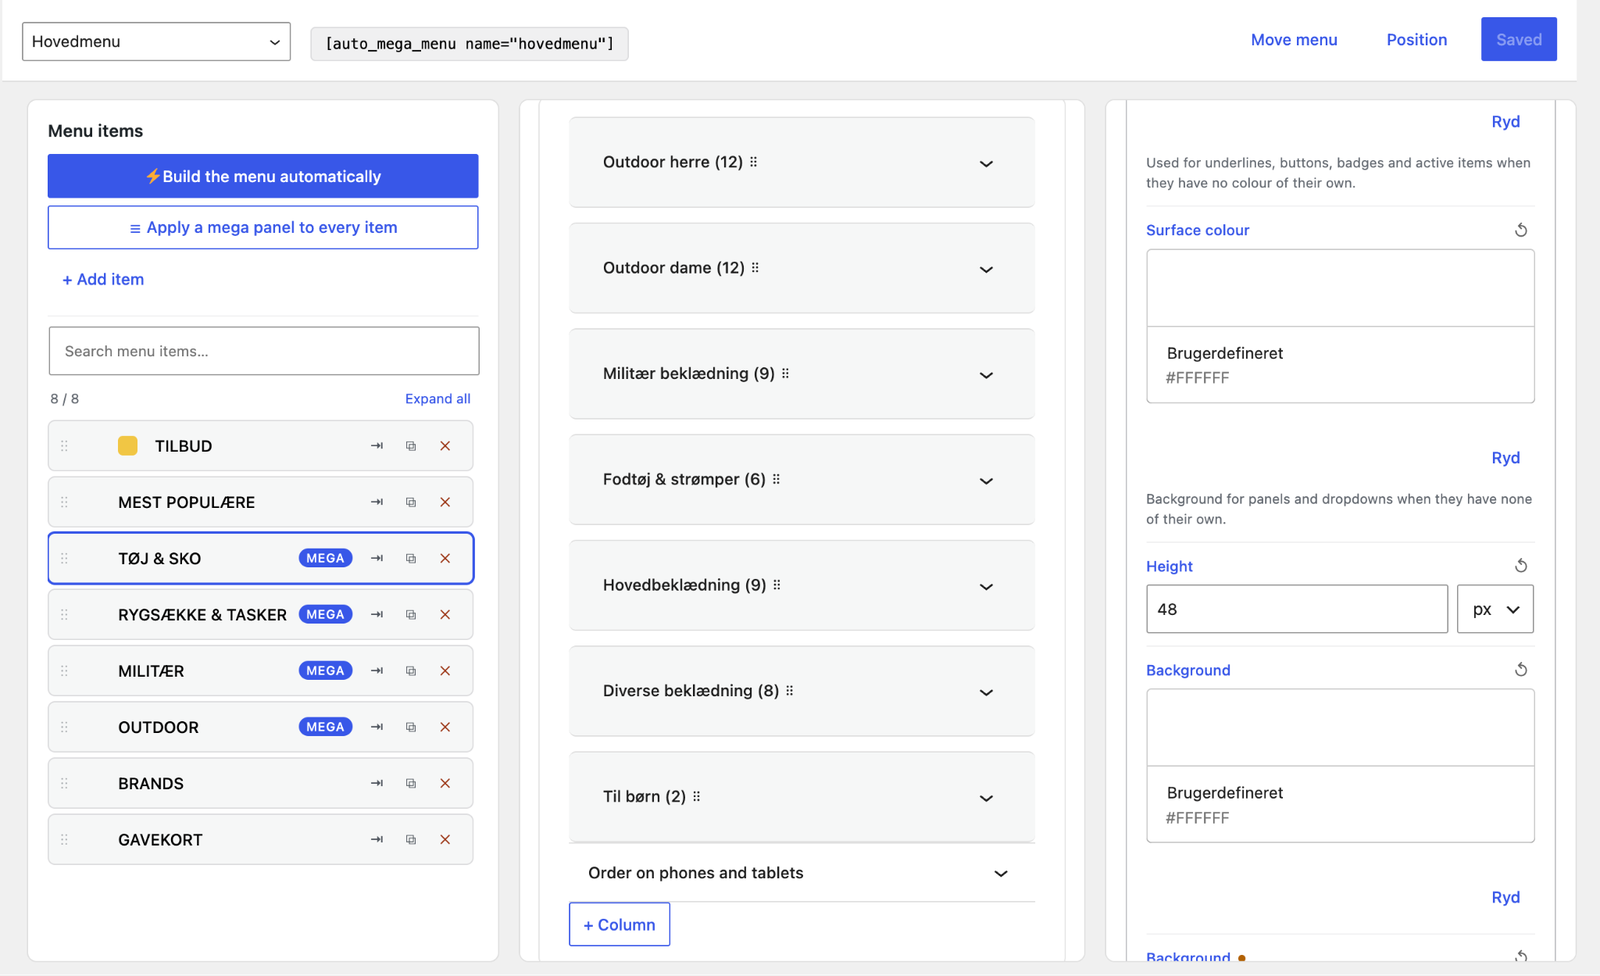Click the Add item link
Image resolution: width=1600 pixels, height=976 pixels.
tap(103, 280)
